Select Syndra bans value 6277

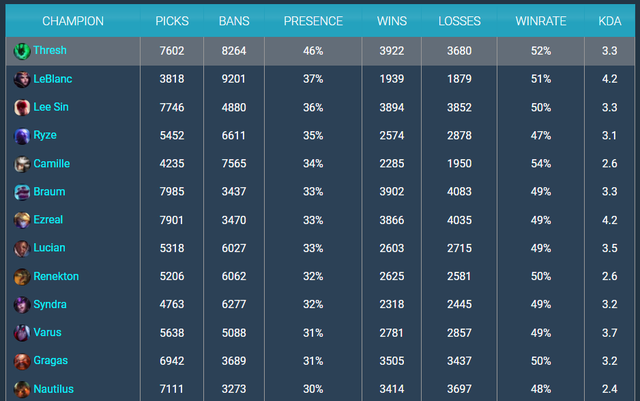pyautogui.click(x=234, y=305)
